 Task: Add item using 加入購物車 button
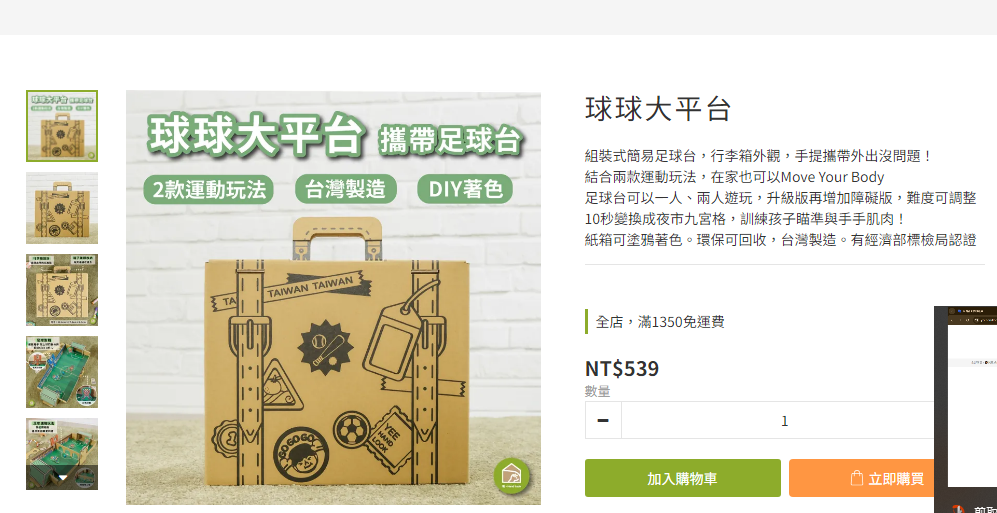click(x=683, y=478)
